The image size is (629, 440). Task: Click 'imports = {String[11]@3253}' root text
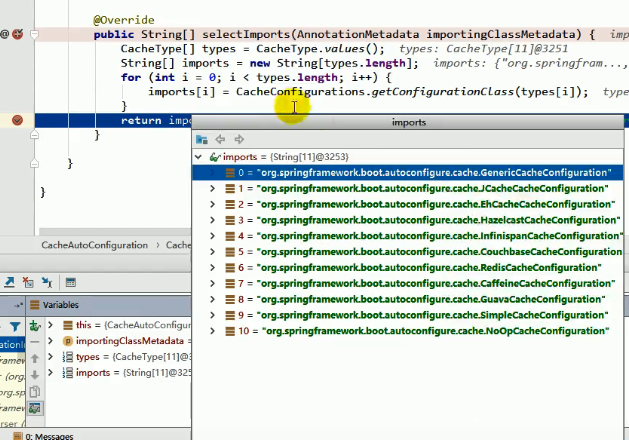286,157
